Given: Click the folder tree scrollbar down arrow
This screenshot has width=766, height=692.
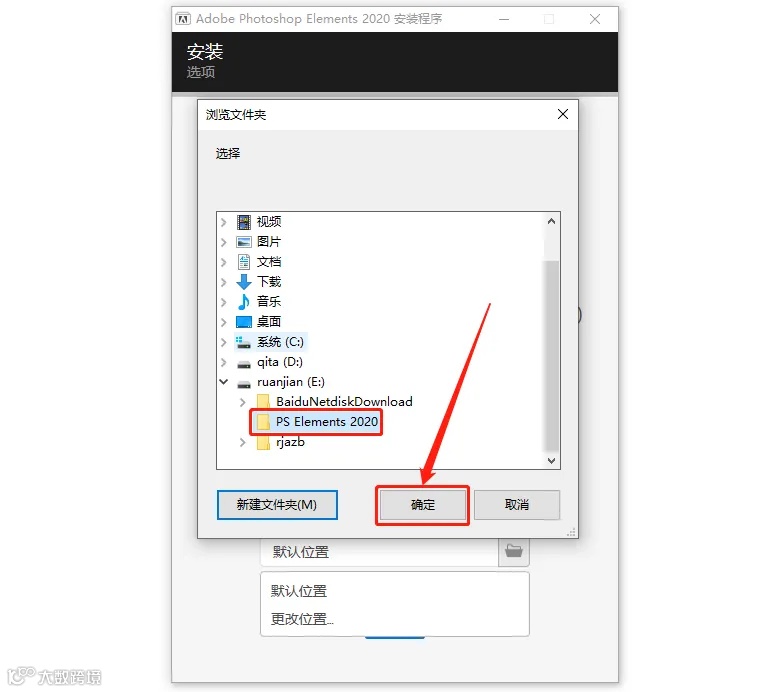Looking at the screenshot, I should tap(552, 461).
